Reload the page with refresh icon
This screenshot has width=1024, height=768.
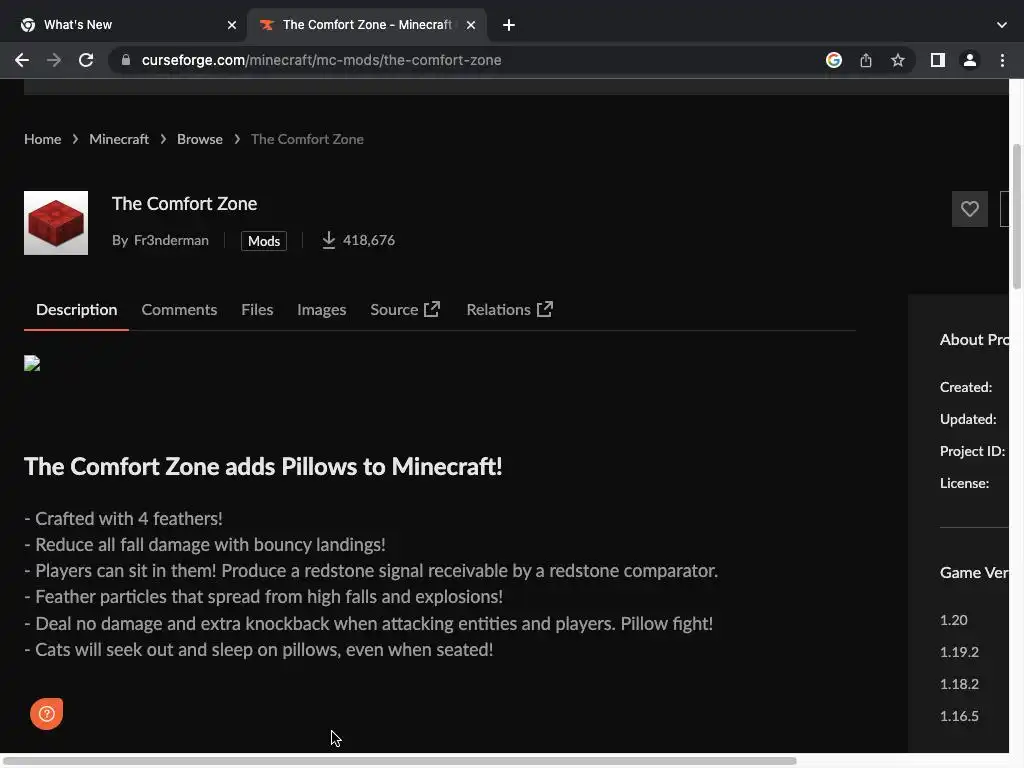coord(86,60)
